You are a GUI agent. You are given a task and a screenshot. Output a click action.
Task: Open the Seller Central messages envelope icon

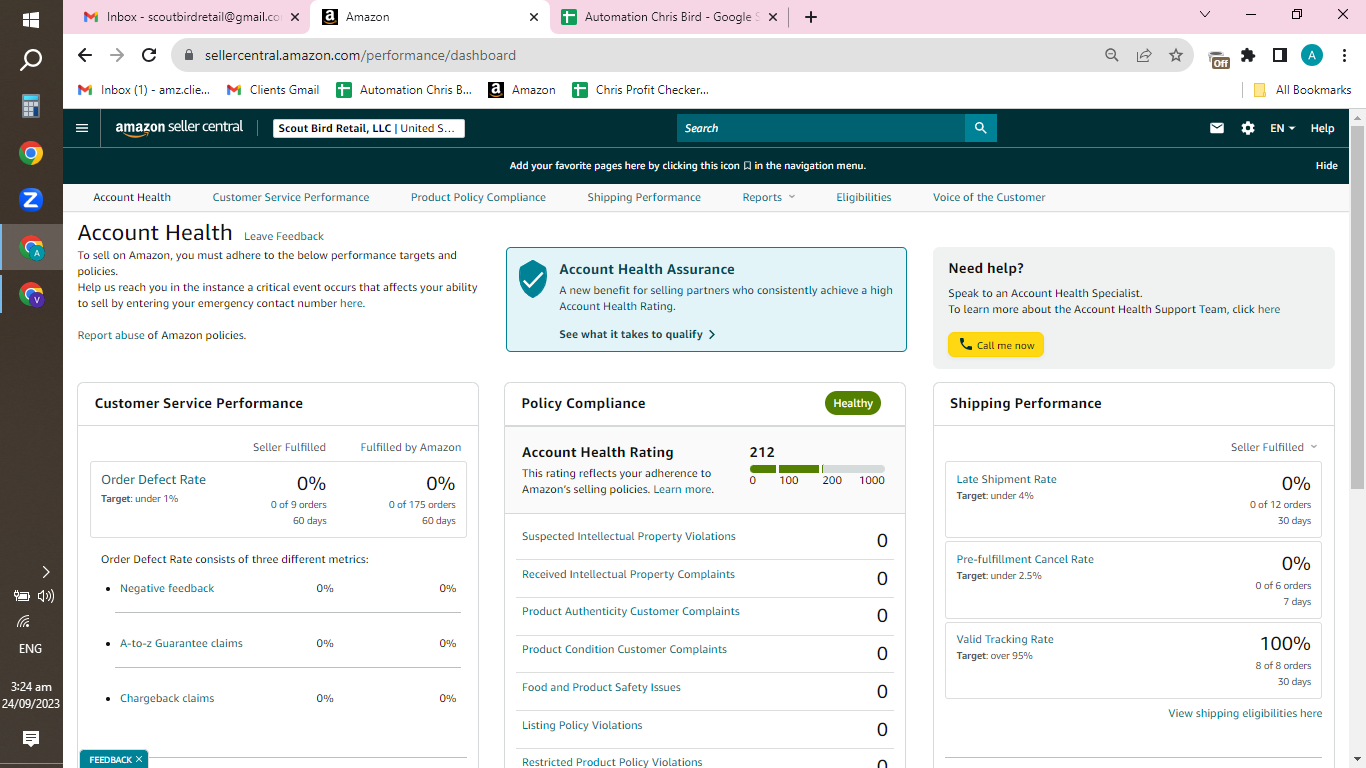[1217, 128]
